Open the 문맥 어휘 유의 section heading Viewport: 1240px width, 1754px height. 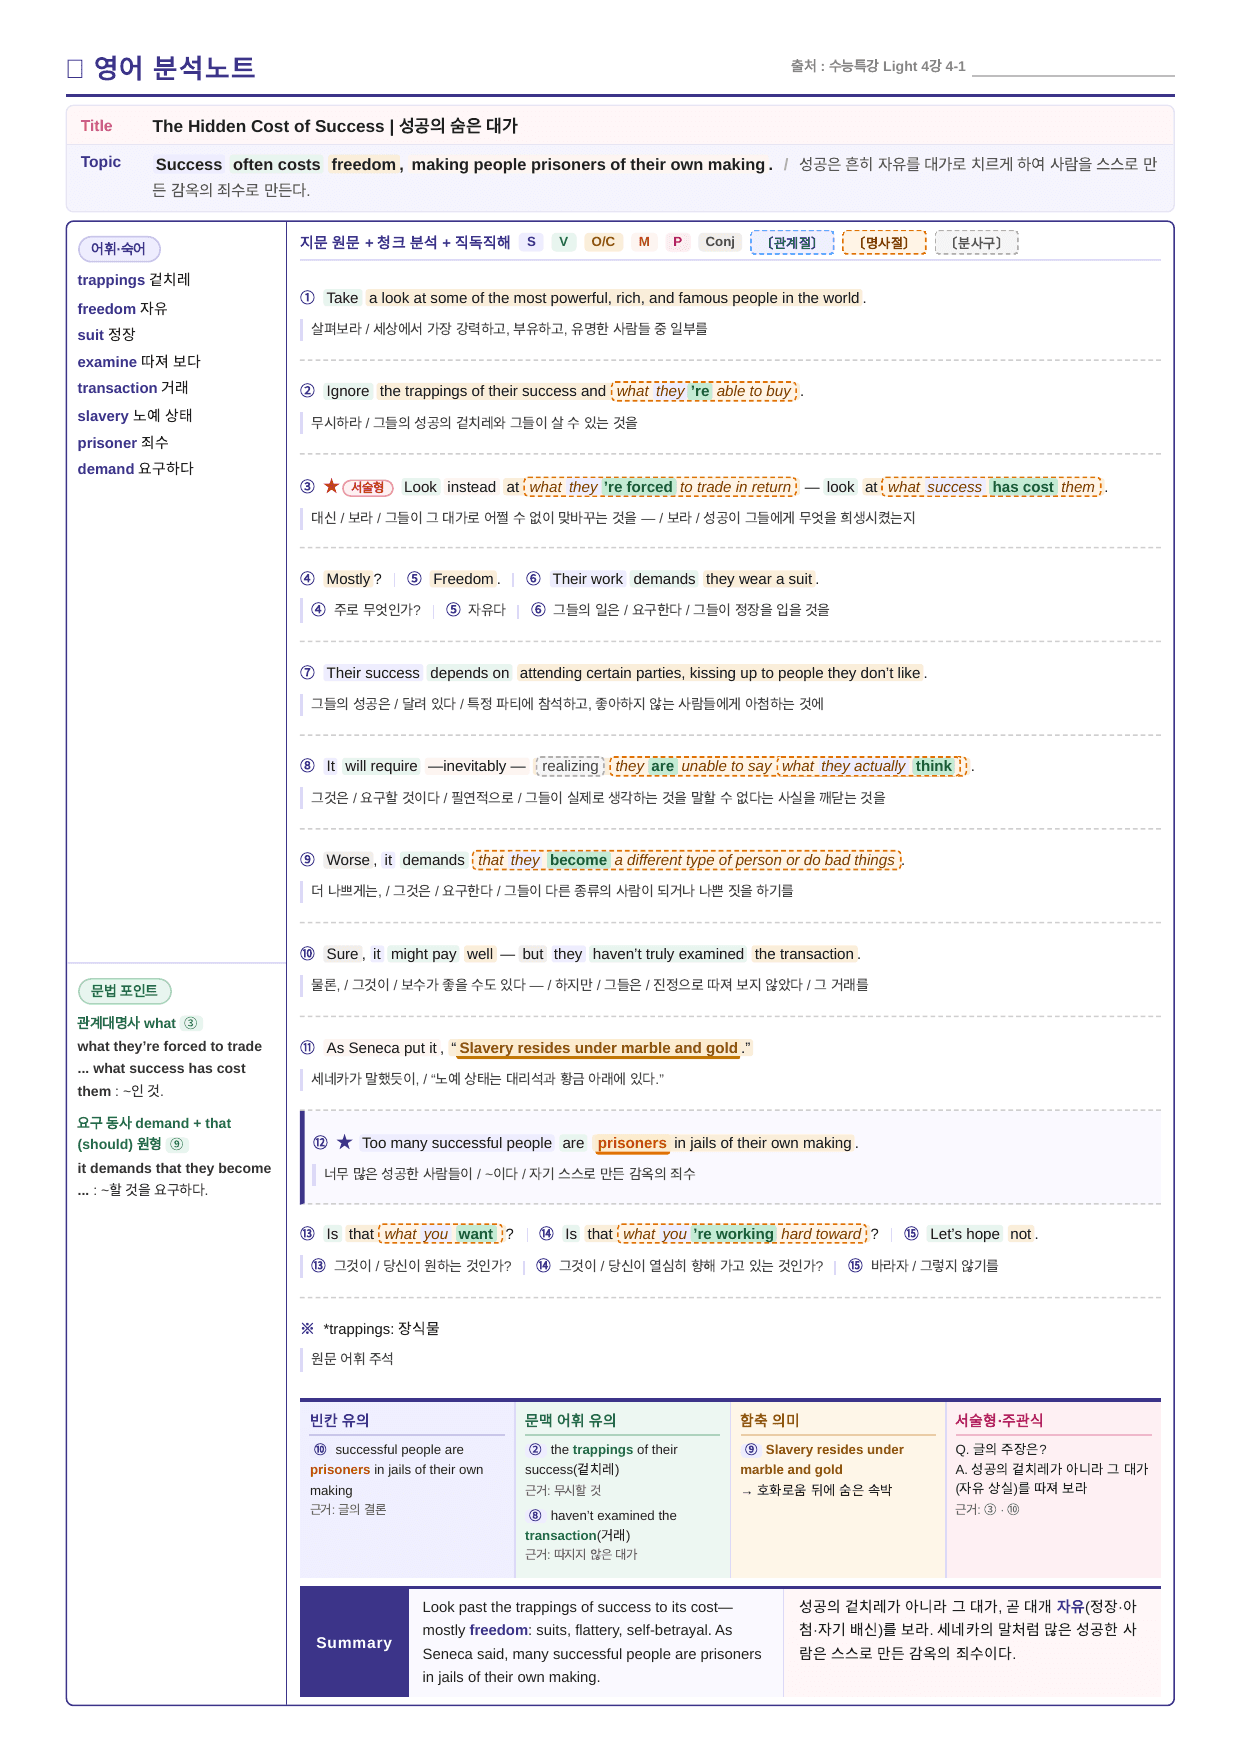click(570, 1420)
